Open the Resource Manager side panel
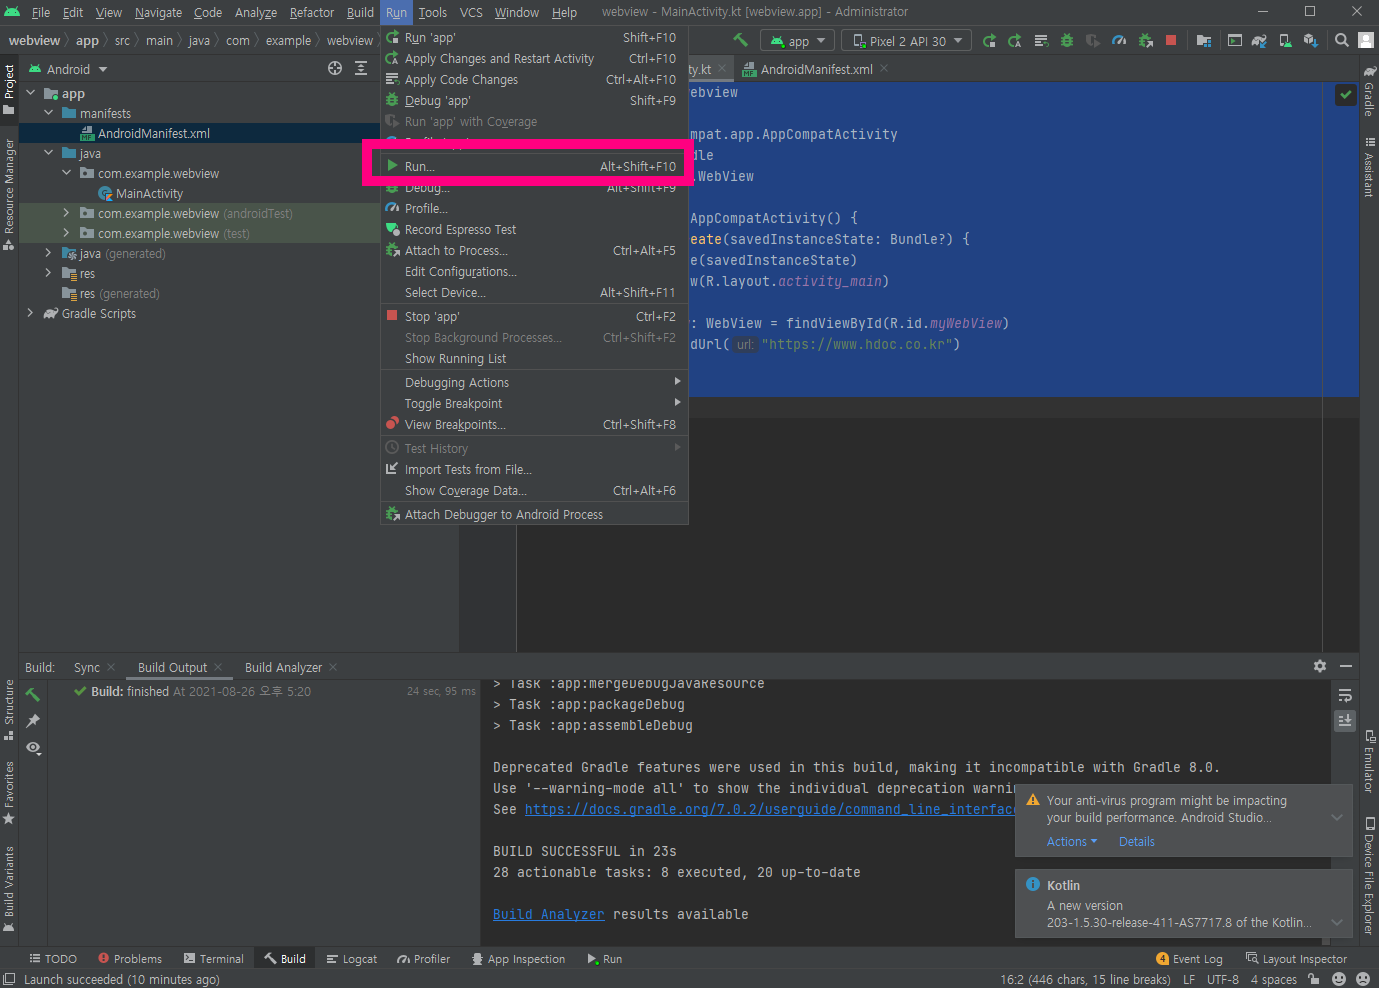Image resolution: width=1379 pixels, height=988 pixels. [9, 194]
